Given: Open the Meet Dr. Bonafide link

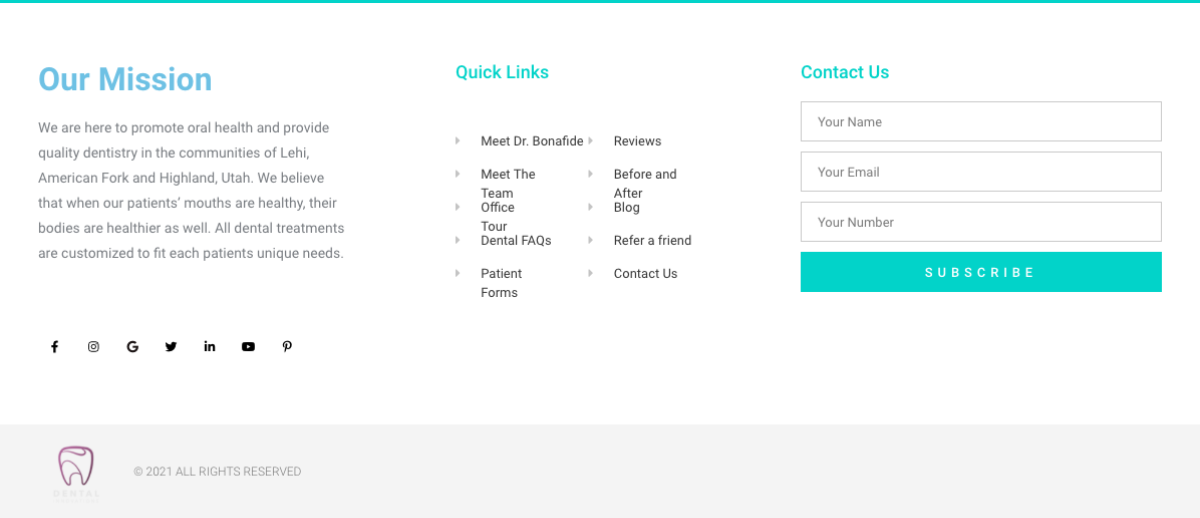Looking at the screenshot, I should 532,141.
